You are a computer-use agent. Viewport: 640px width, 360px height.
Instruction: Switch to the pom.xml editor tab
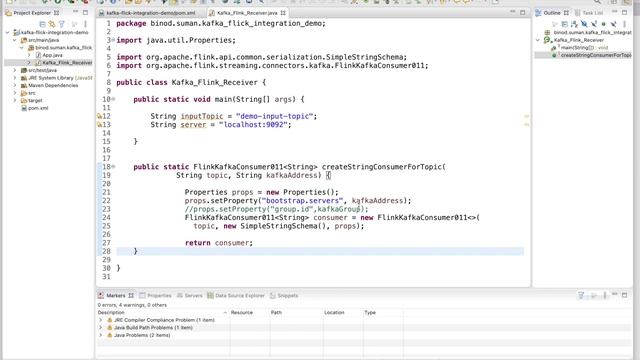pos(151,13)
